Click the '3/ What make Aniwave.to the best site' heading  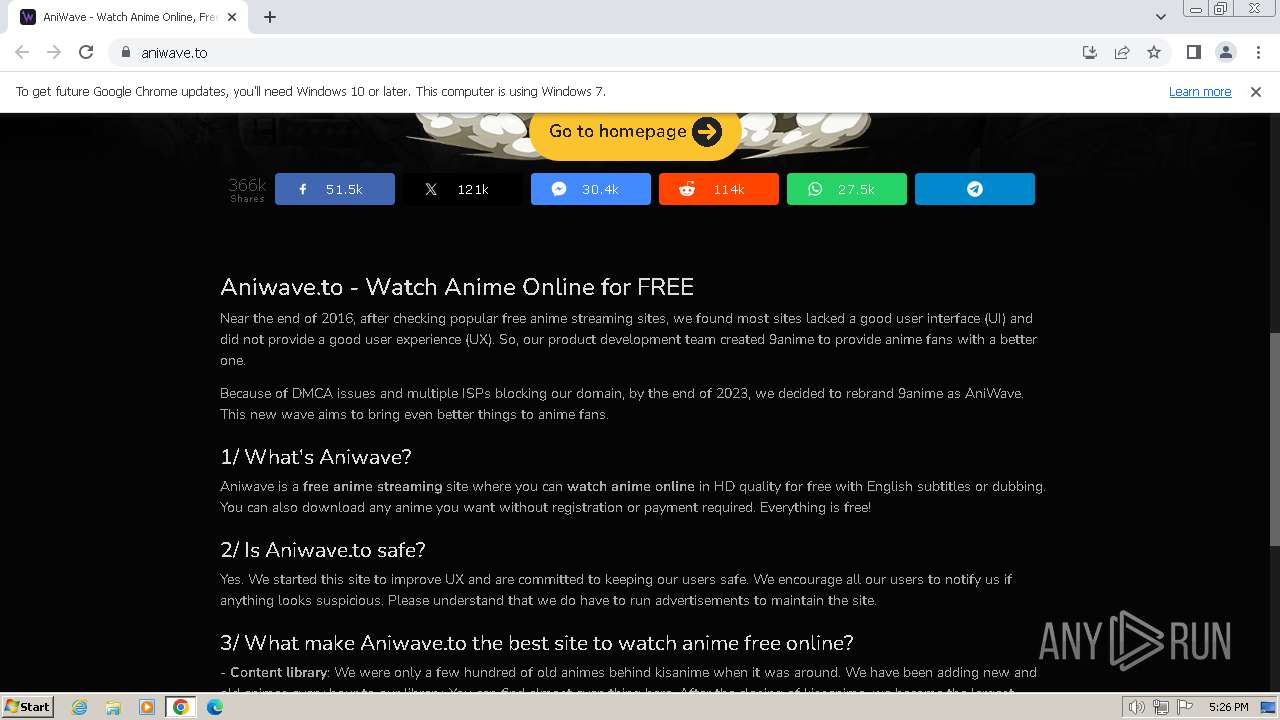point(537,643)
